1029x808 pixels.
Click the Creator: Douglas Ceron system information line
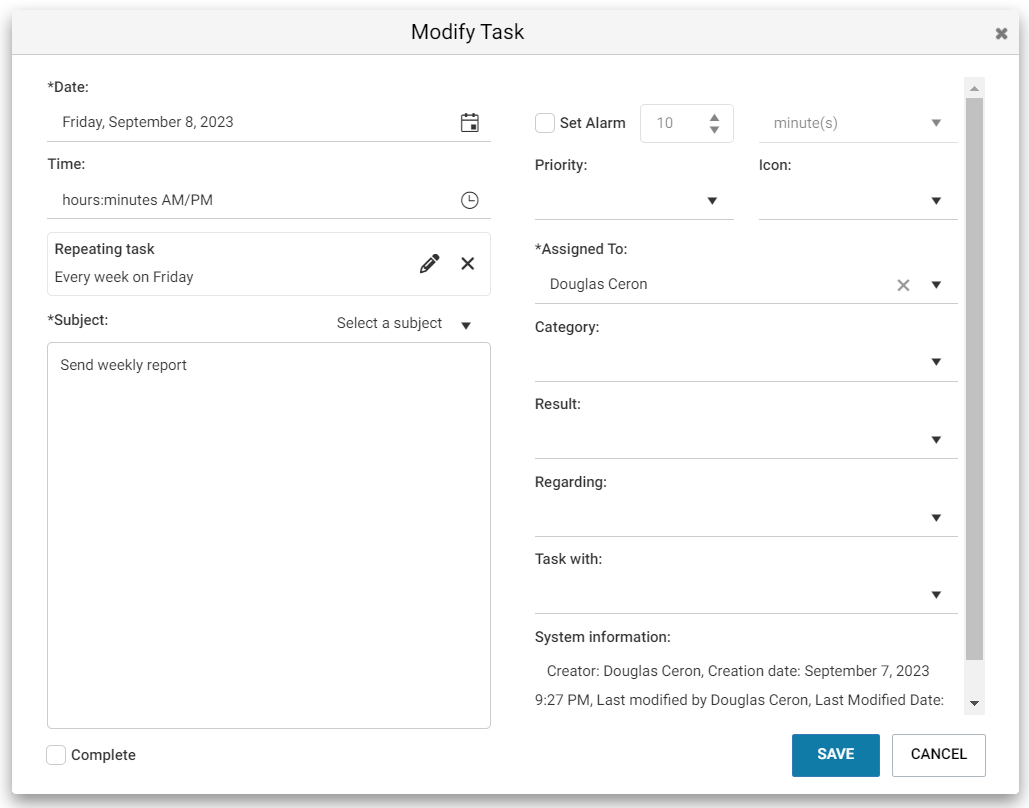point(738,671)
